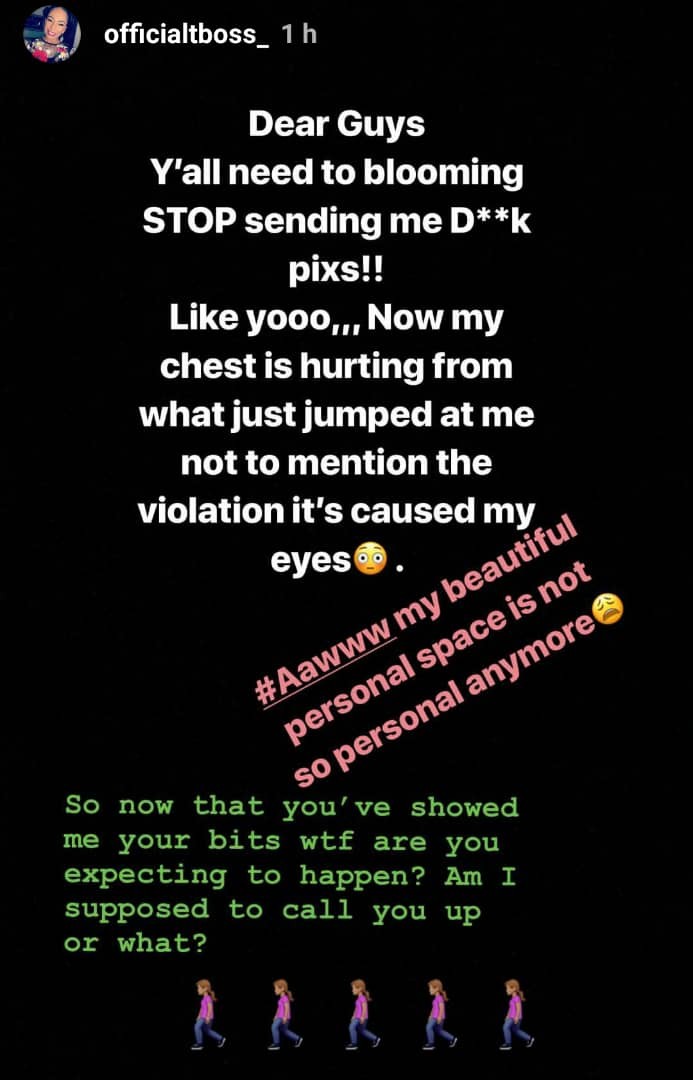
Task: Open the officialtboss_ profile picture
Action: coord(52,34)
